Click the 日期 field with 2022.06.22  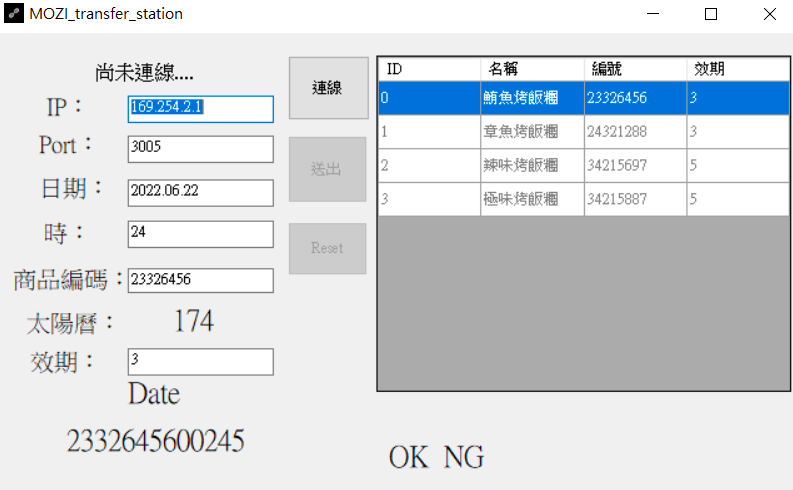201,193
